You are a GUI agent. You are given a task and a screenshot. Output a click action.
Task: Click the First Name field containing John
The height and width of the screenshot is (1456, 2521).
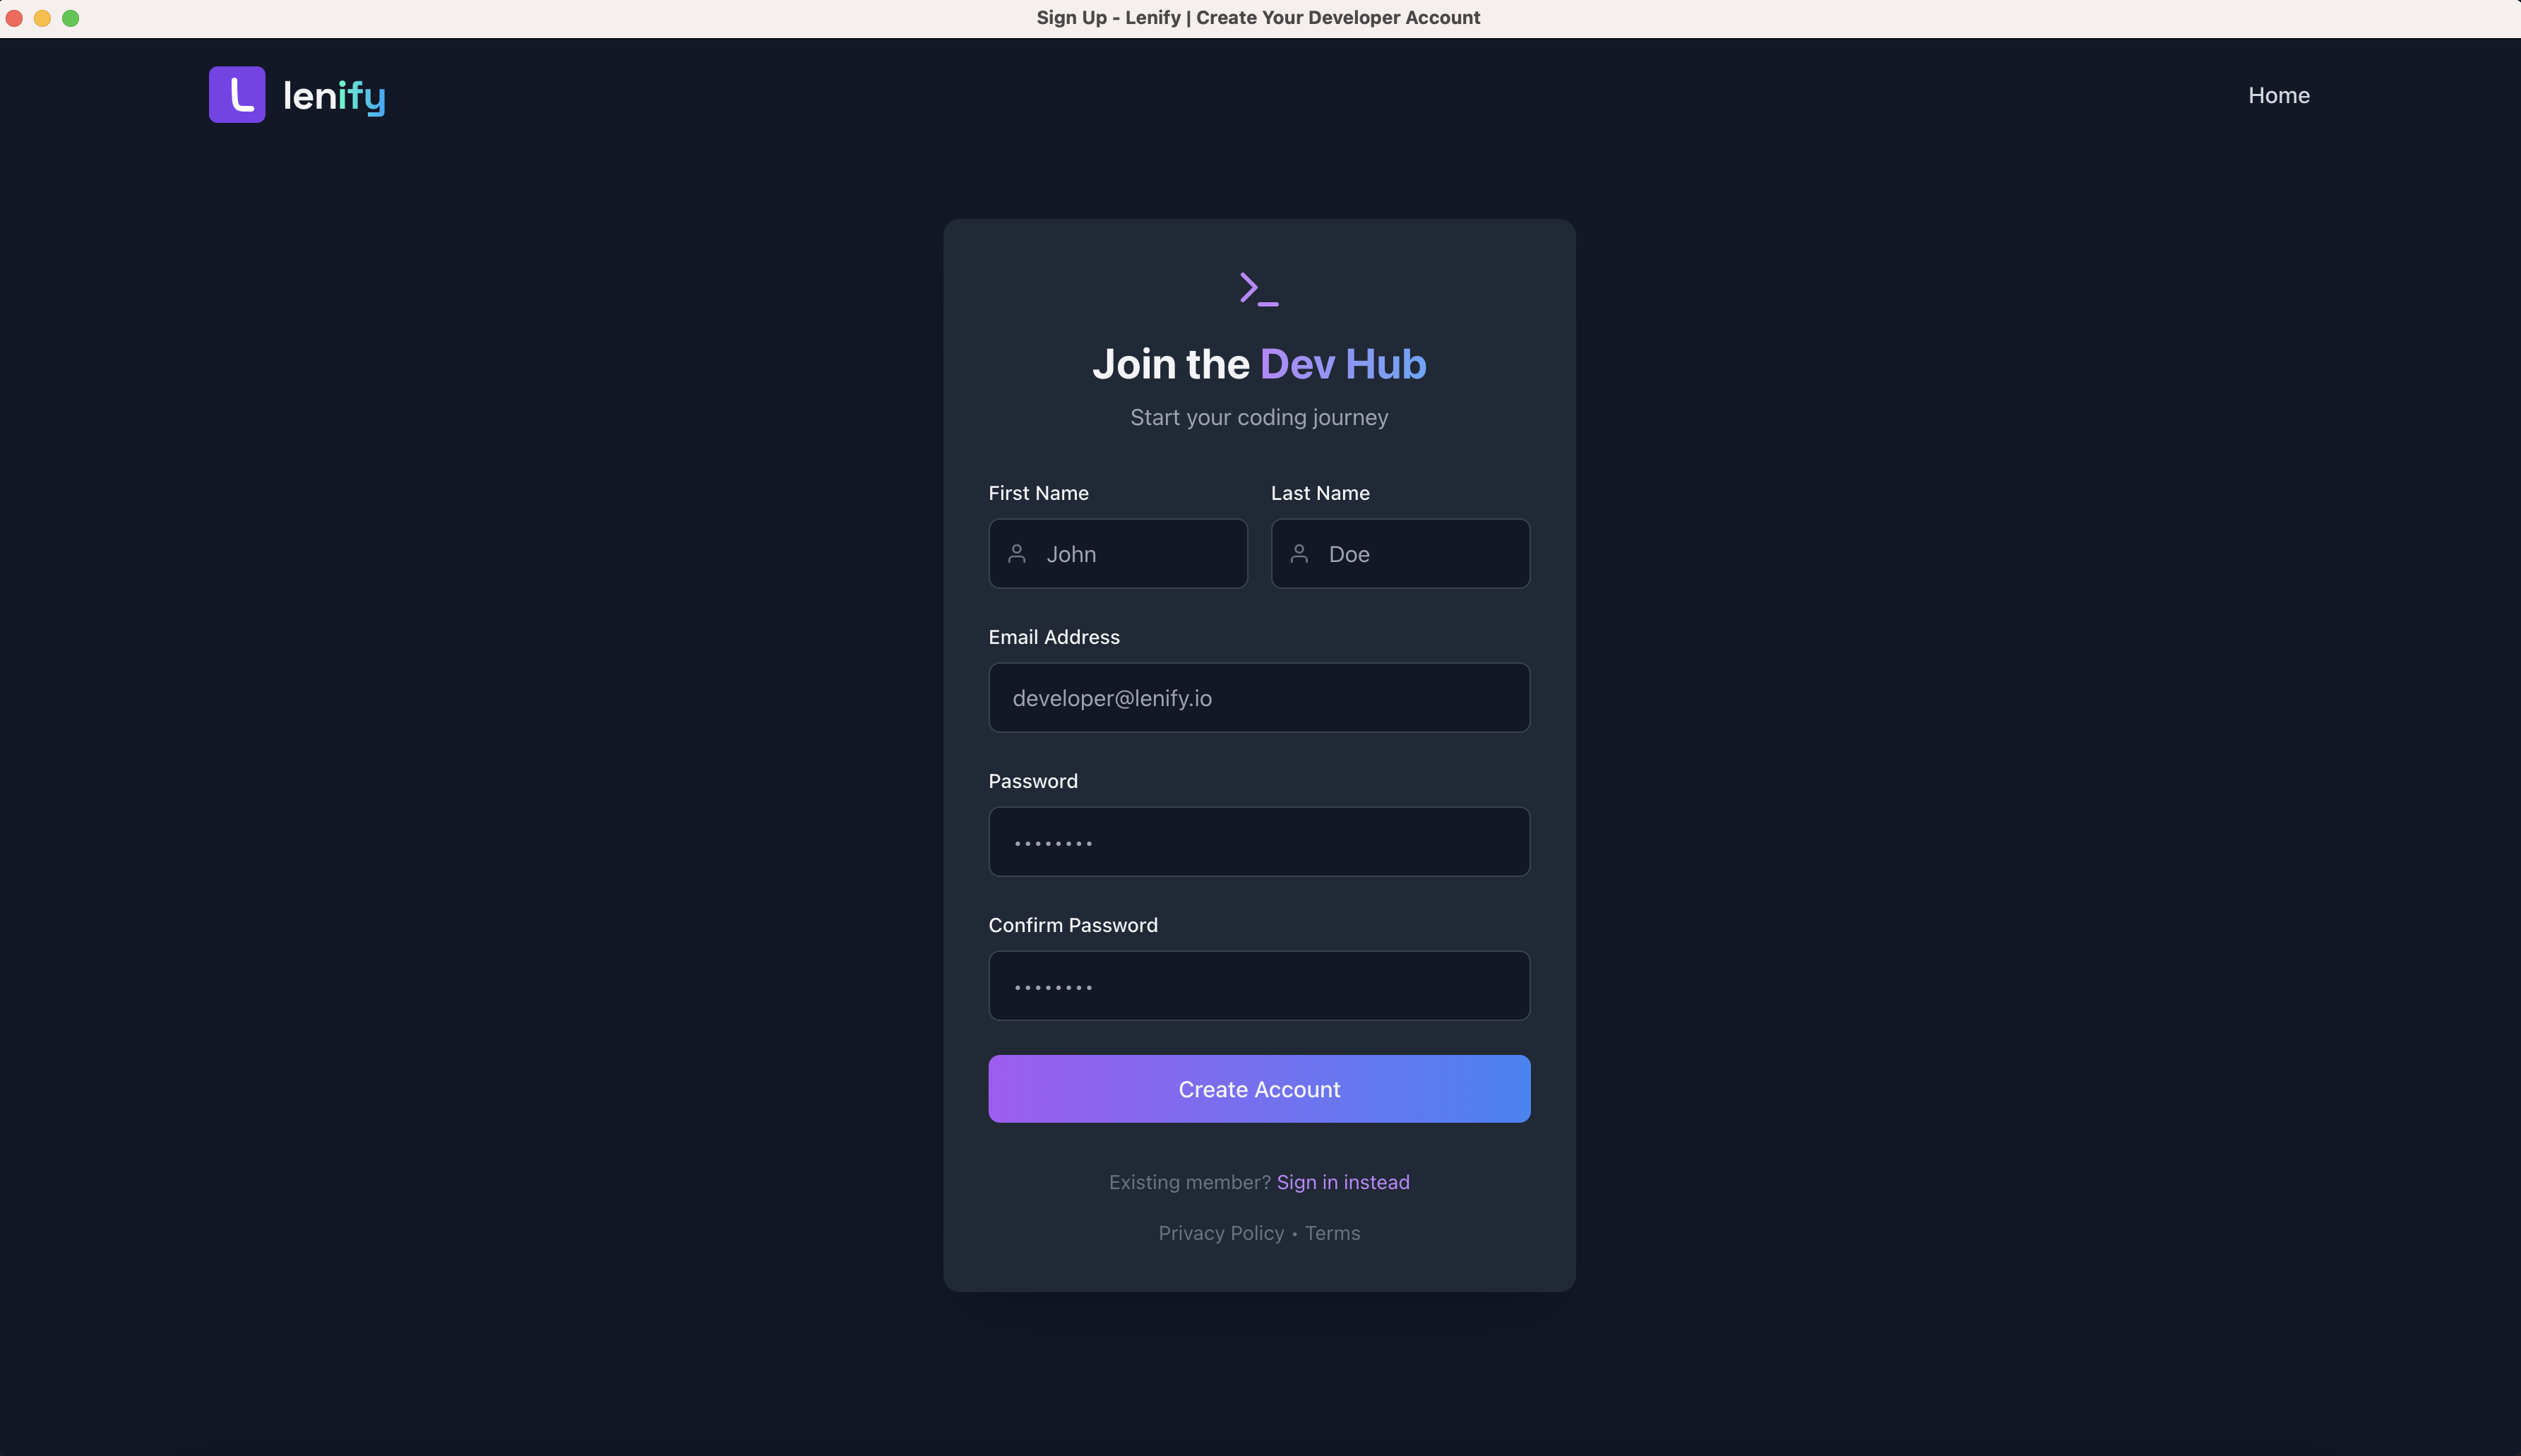[x=1117, y=554]
